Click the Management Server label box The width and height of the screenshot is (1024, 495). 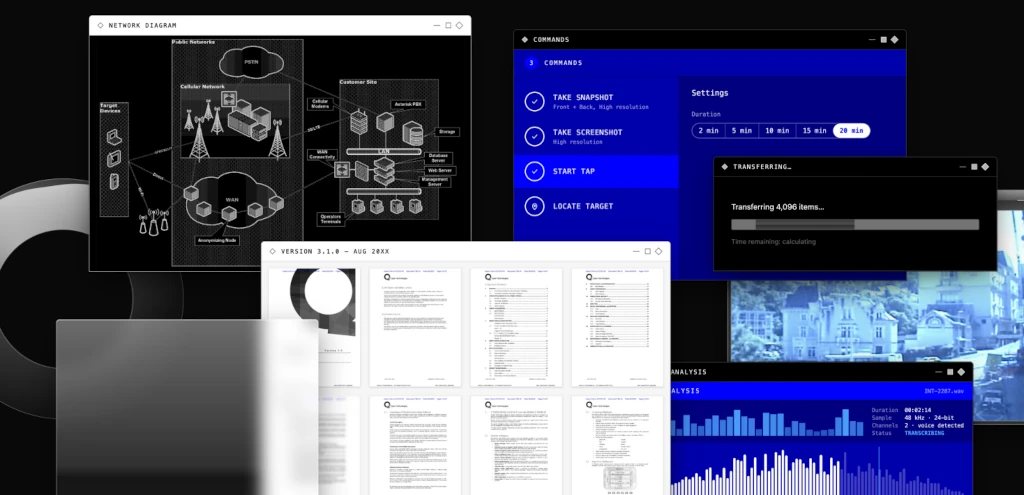[435, 182]
